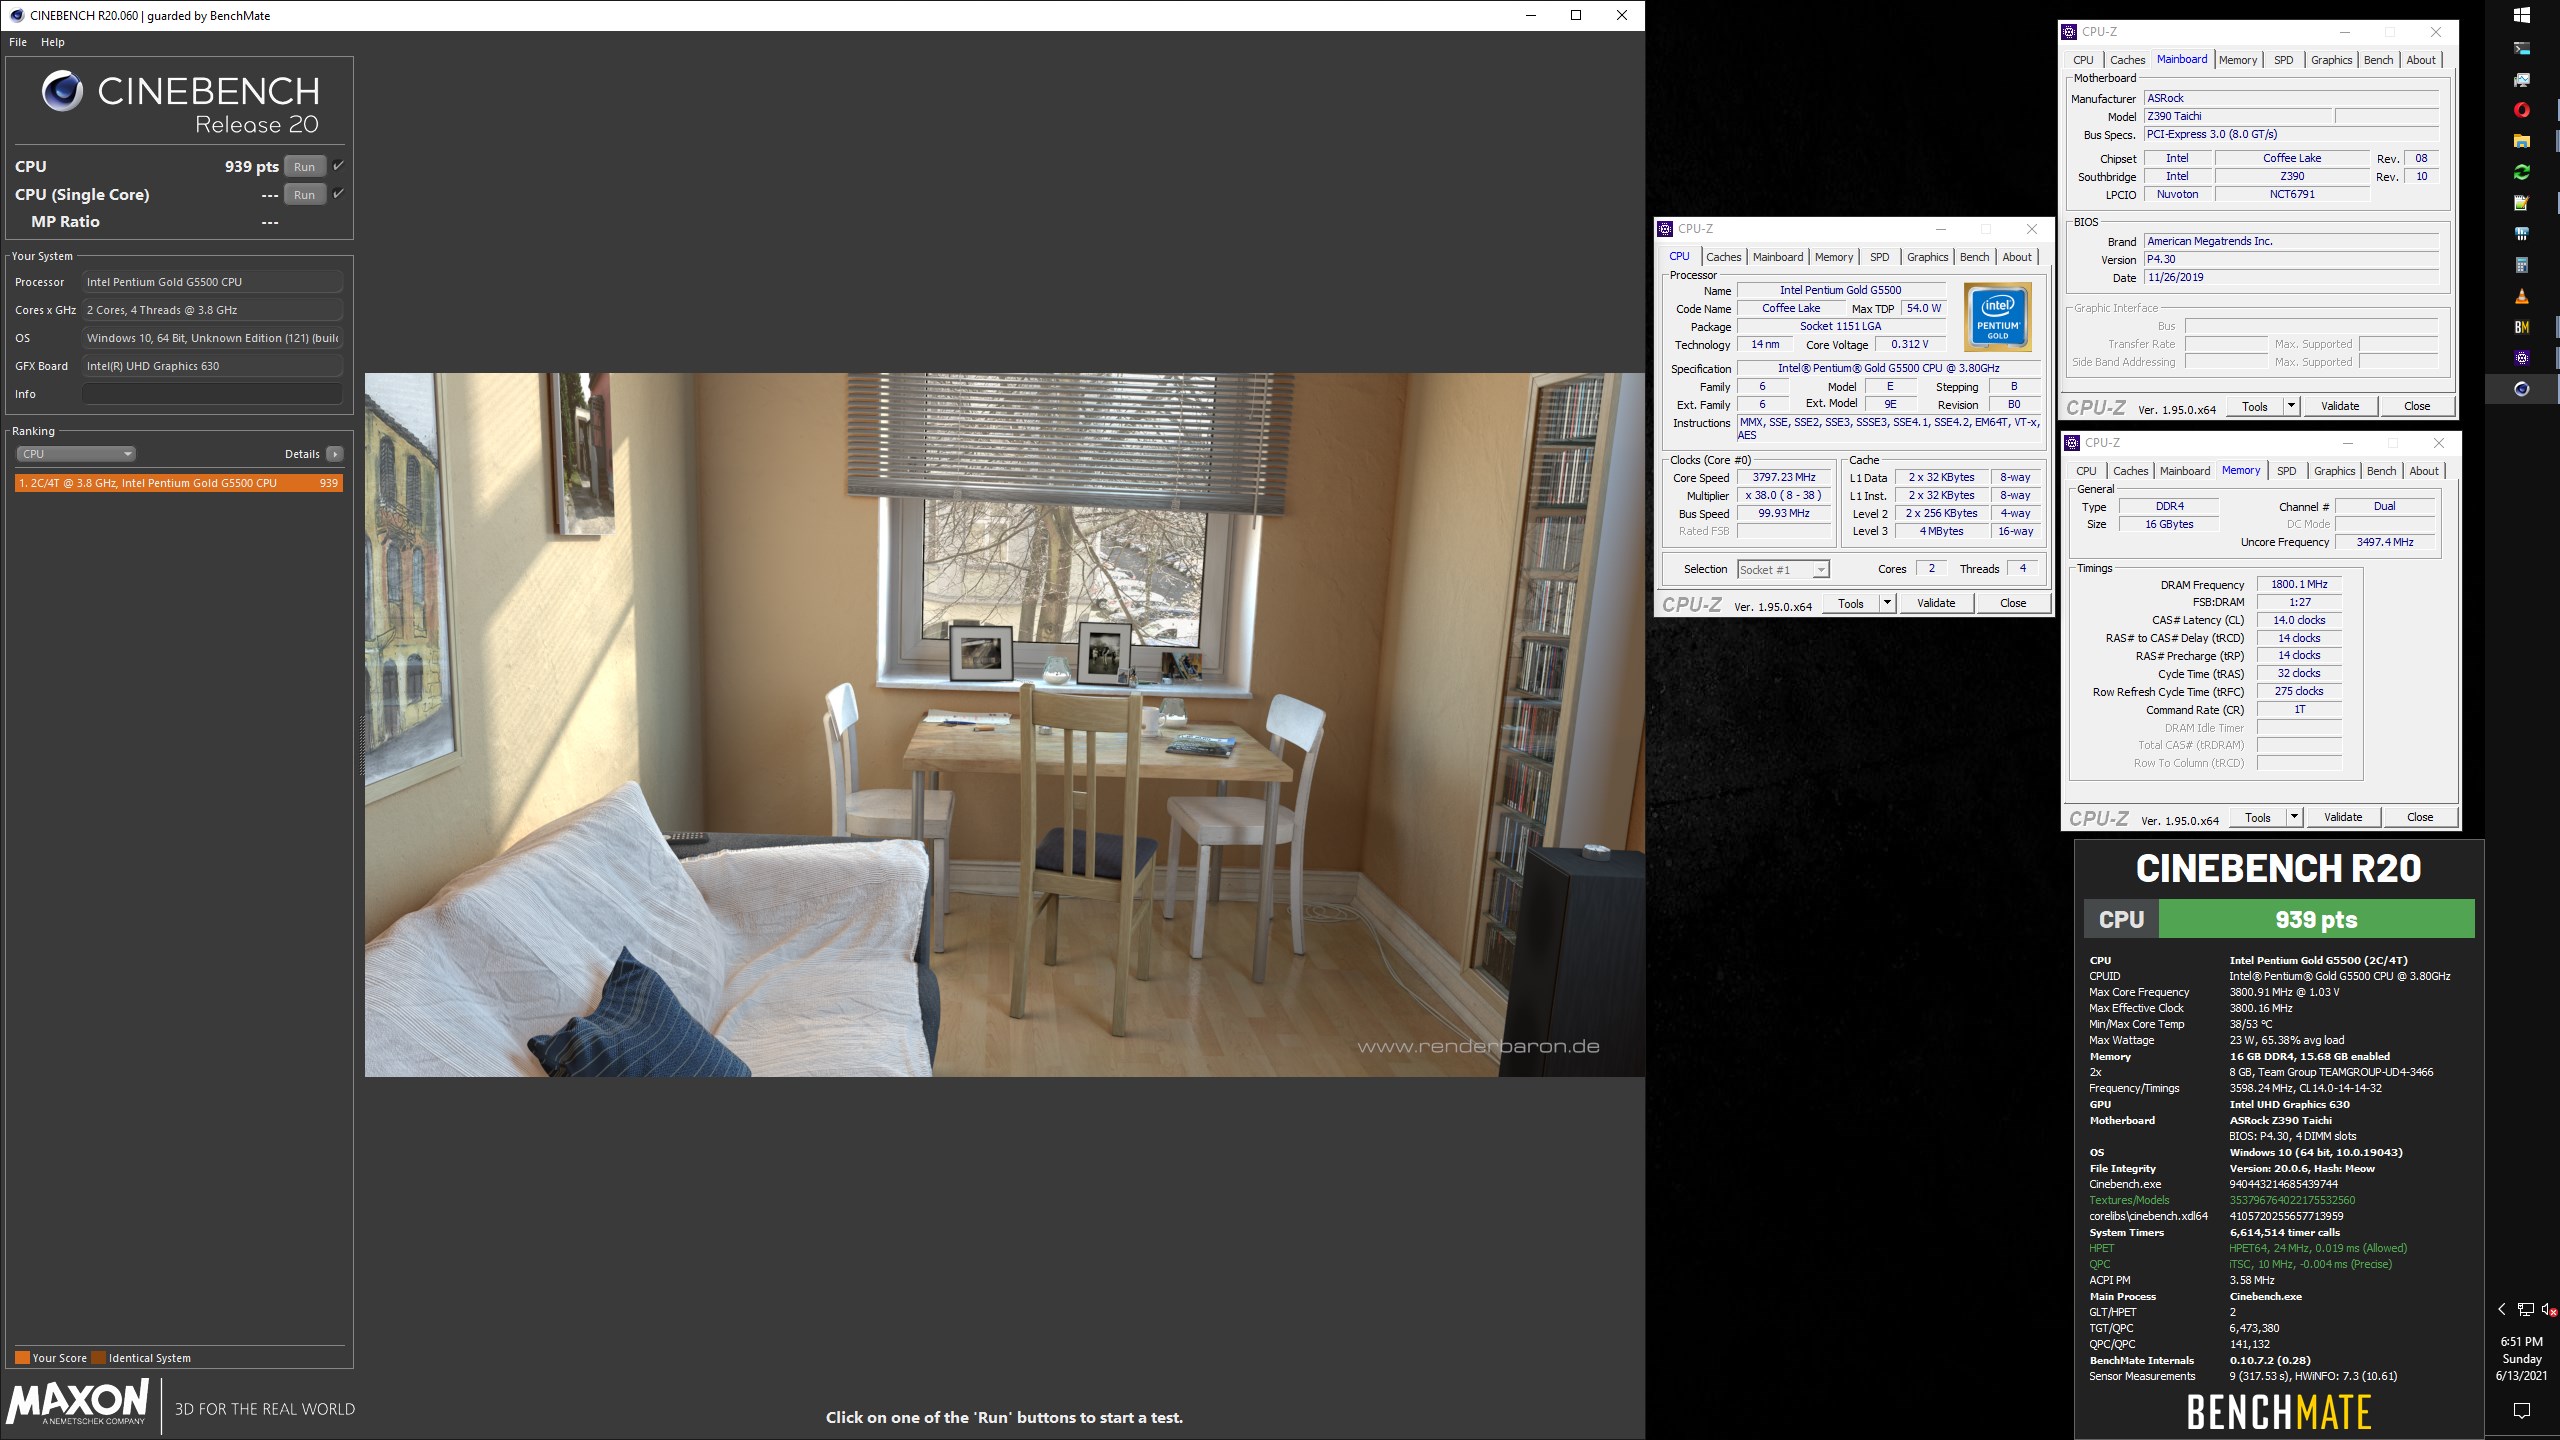Select the 2C/4T Pentium Gold ranking entry

(179, 483)
